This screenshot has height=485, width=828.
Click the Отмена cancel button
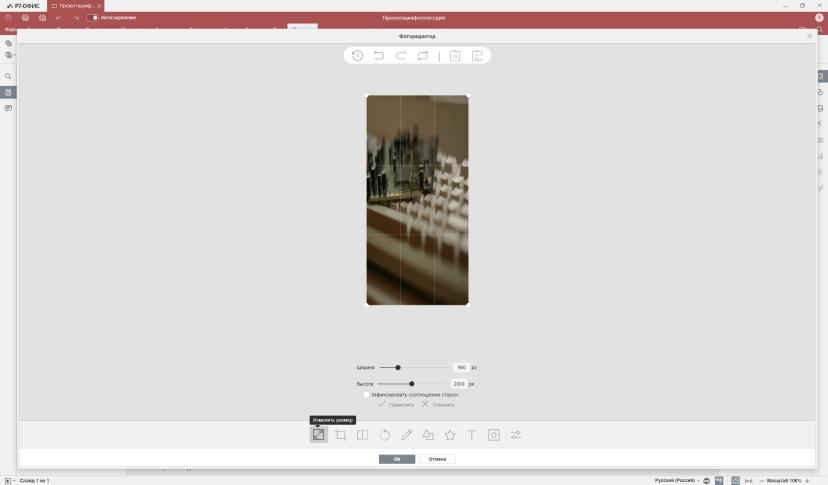pyautogui.click(x=437, y=459)
